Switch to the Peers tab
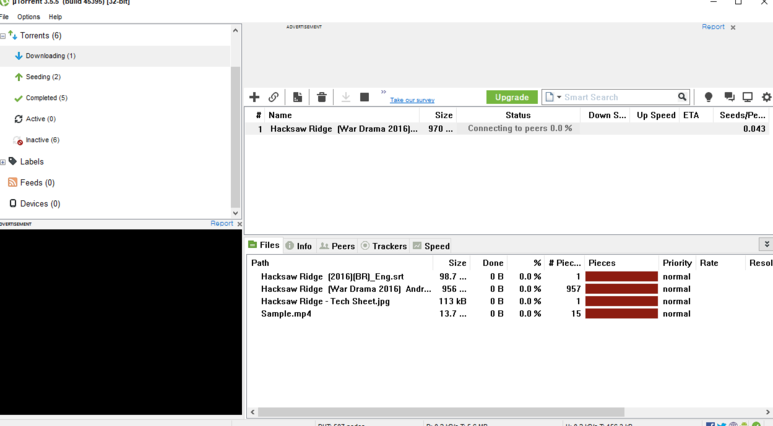 [x=337, y=246]
